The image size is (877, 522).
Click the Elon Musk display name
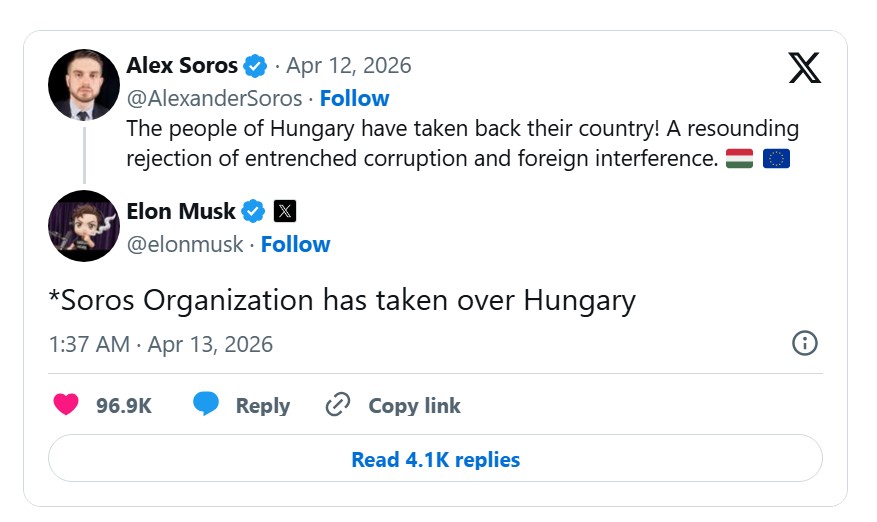(181, 212)
